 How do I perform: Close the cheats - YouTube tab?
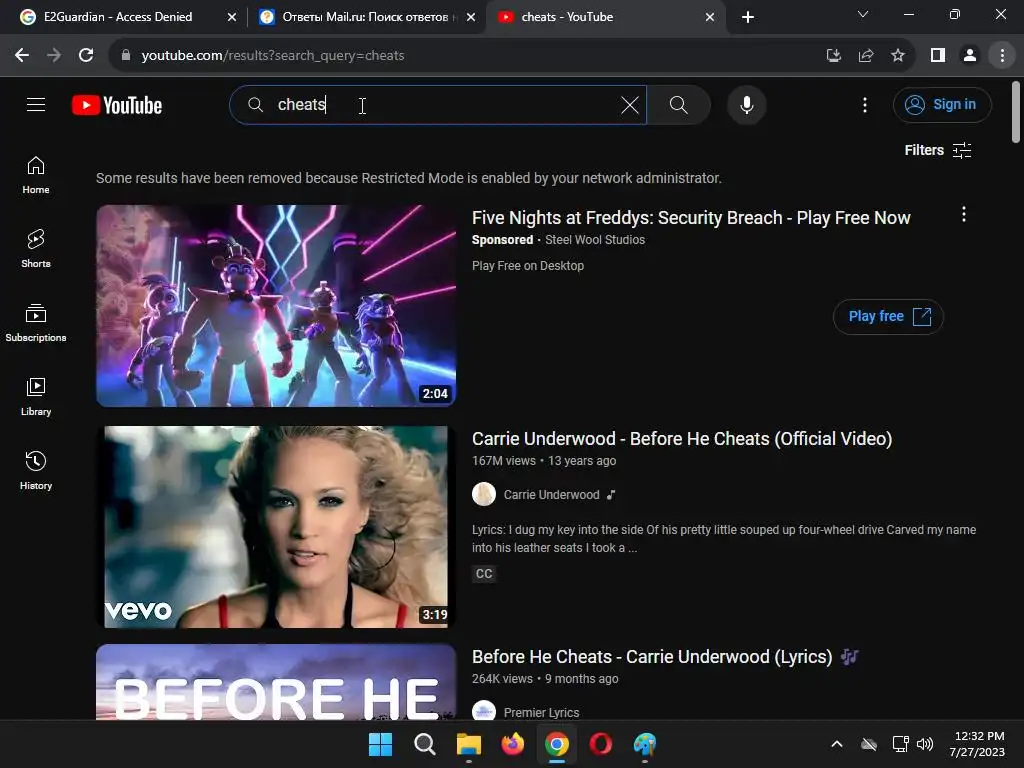coord(710,18)
